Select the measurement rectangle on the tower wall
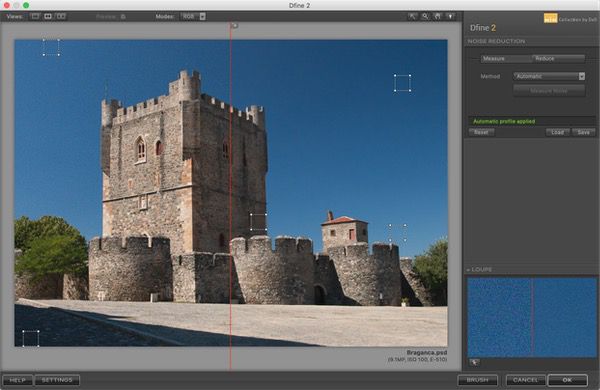 pos(258,222)
